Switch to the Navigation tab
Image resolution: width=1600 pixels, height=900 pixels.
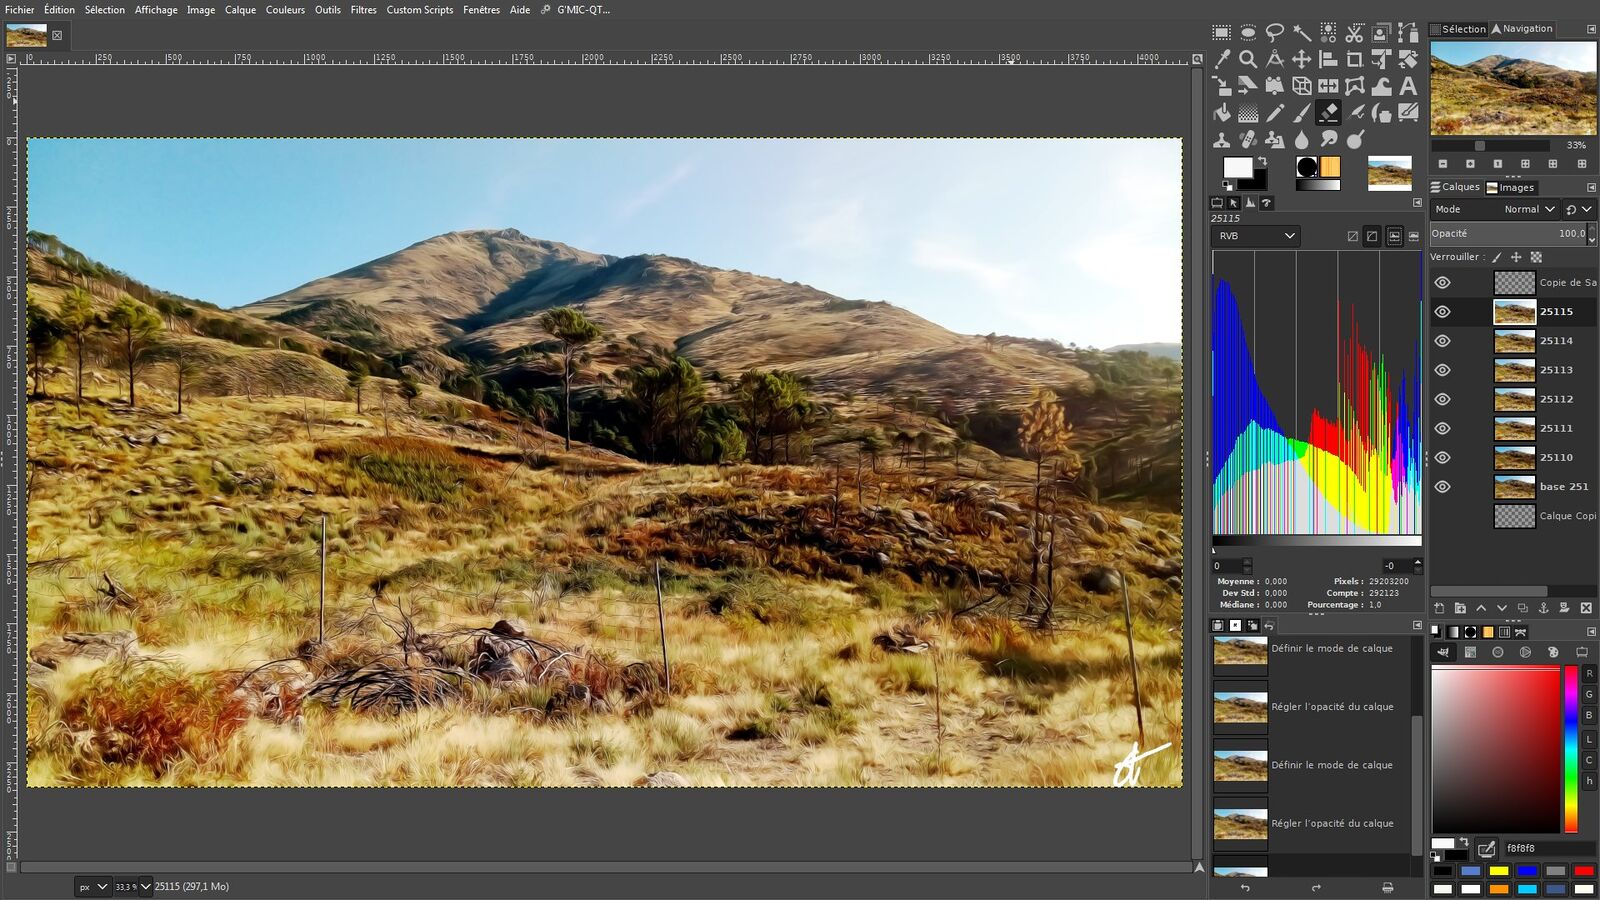point(1522,29)
